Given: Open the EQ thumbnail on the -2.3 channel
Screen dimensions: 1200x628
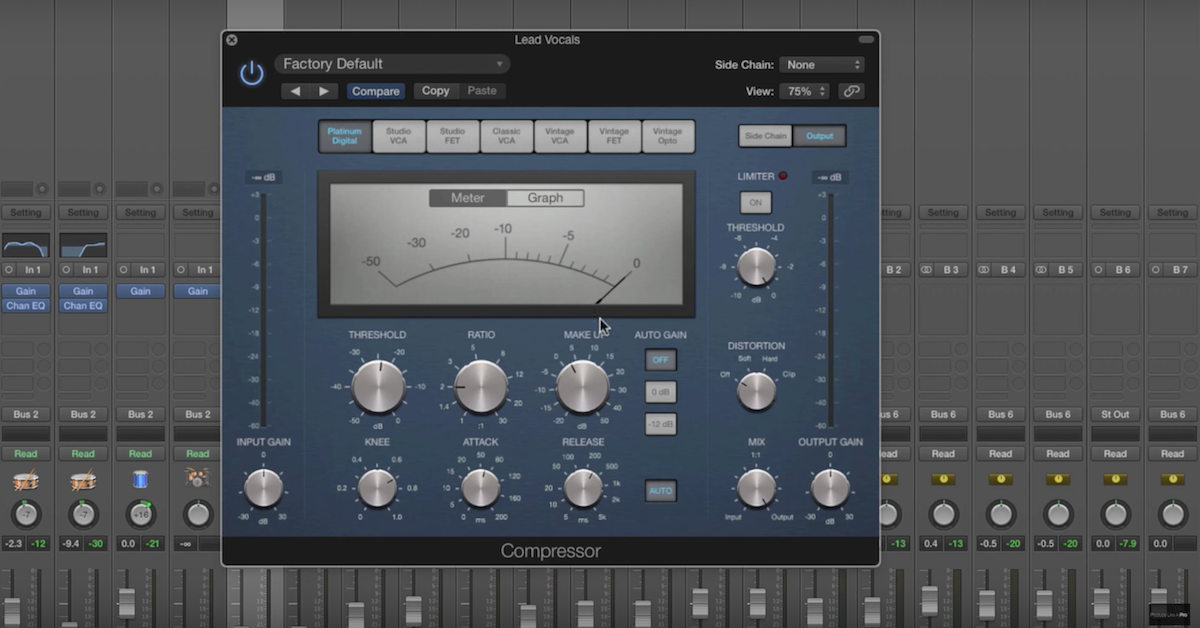Looking at the screenshot, I should [26, 246].
